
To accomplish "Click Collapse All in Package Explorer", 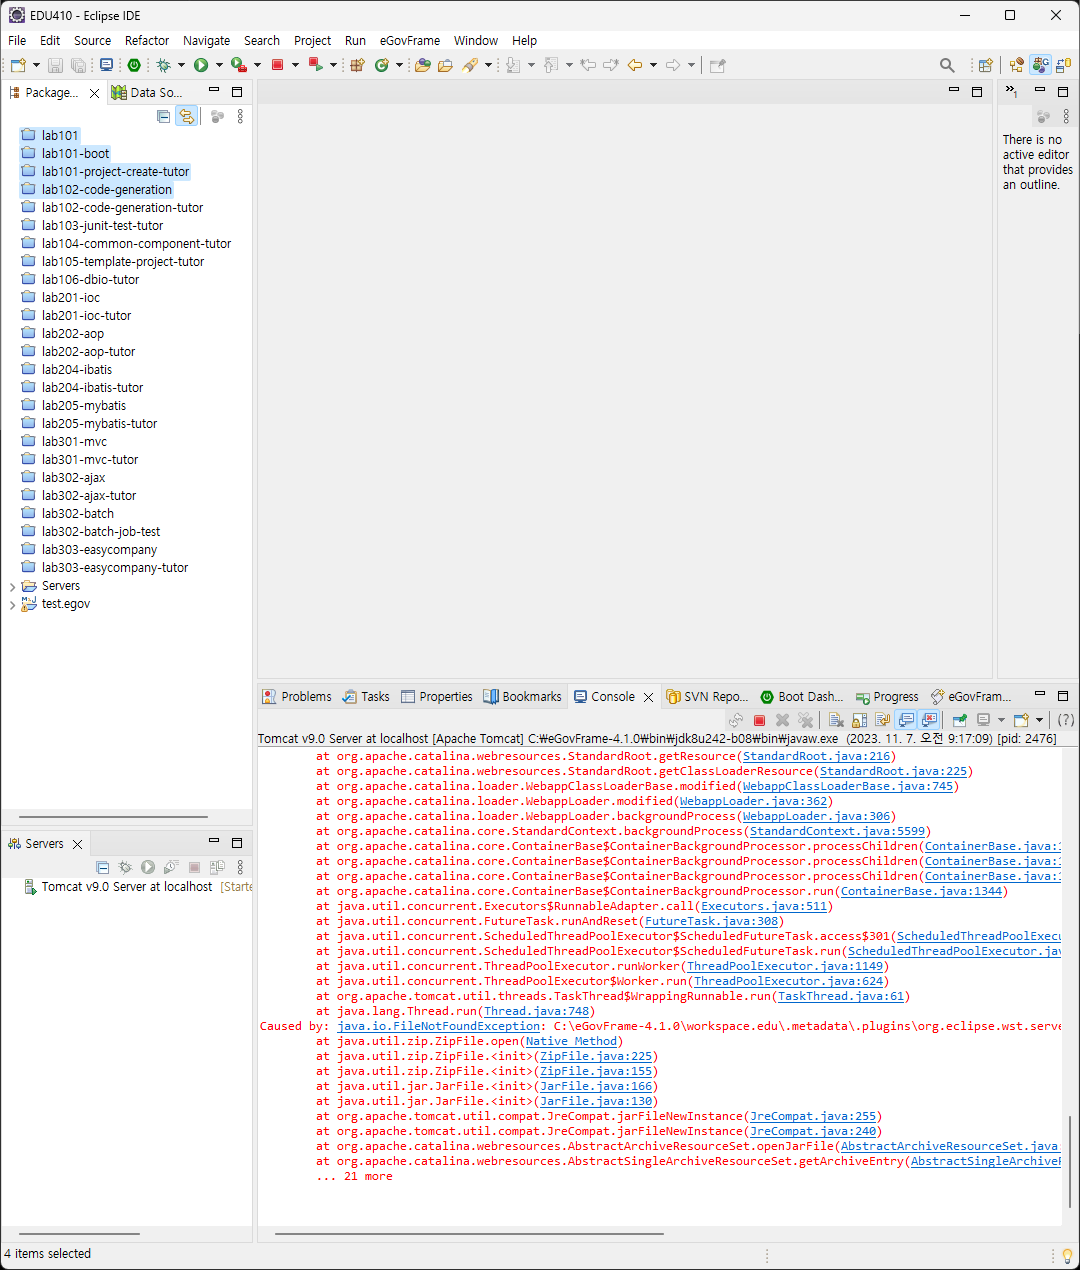I will click(164, 116).
